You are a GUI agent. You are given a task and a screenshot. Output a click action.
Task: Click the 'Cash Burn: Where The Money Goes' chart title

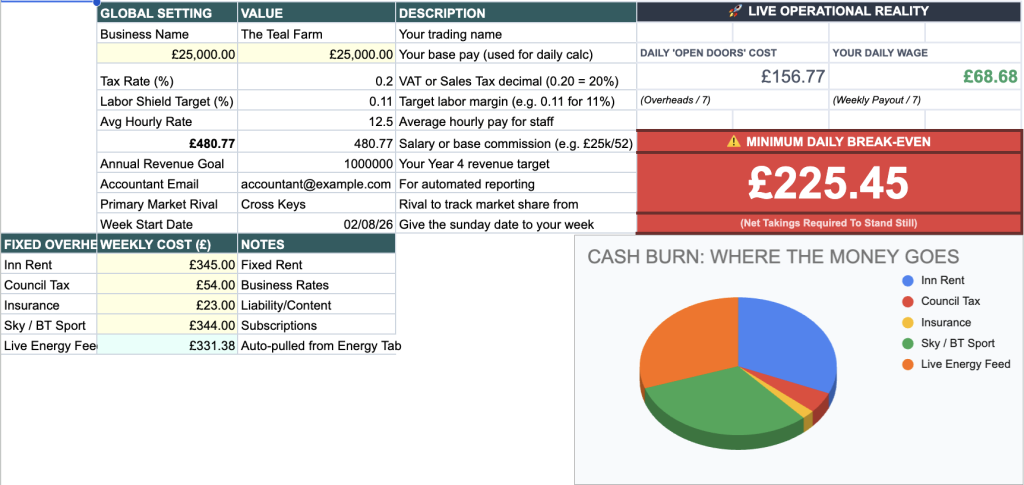tap(773, 257)
